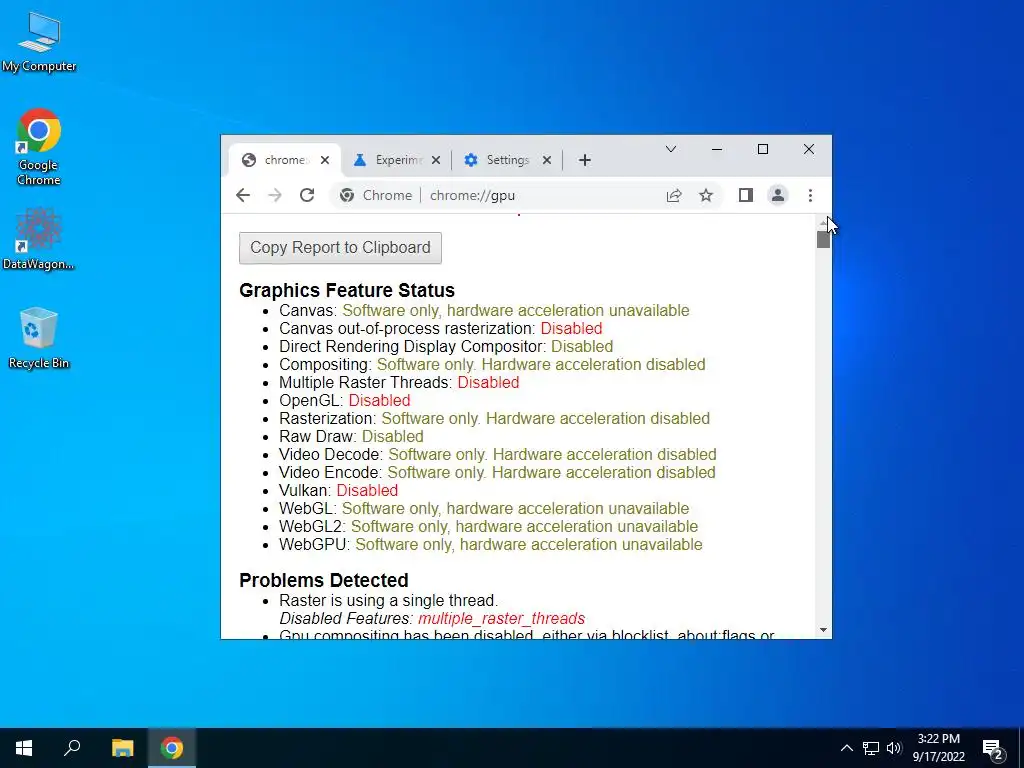
Task: Click the Graphics Feature Status heading
Action: tap(347, 290)
